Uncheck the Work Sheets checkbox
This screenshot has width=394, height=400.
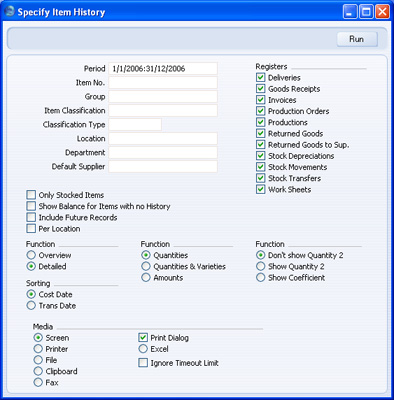coord(260,189)
